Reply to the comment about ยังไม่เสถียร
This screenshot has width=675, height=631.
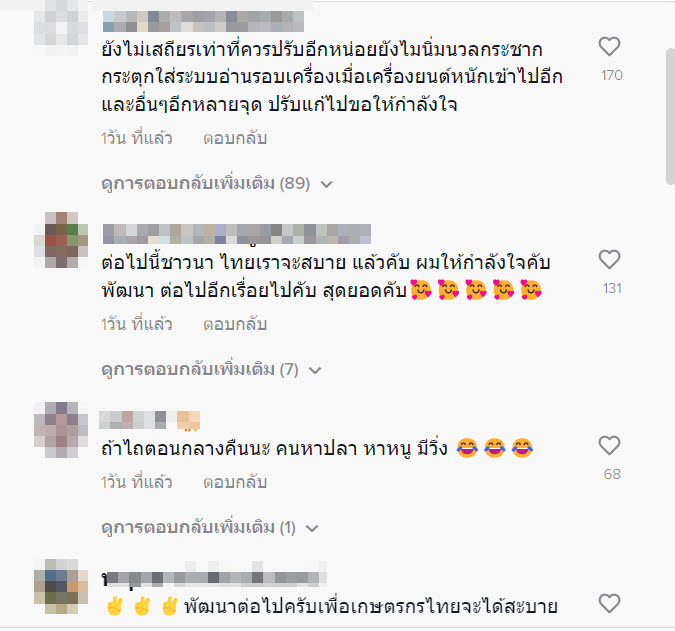coord(235,138)
